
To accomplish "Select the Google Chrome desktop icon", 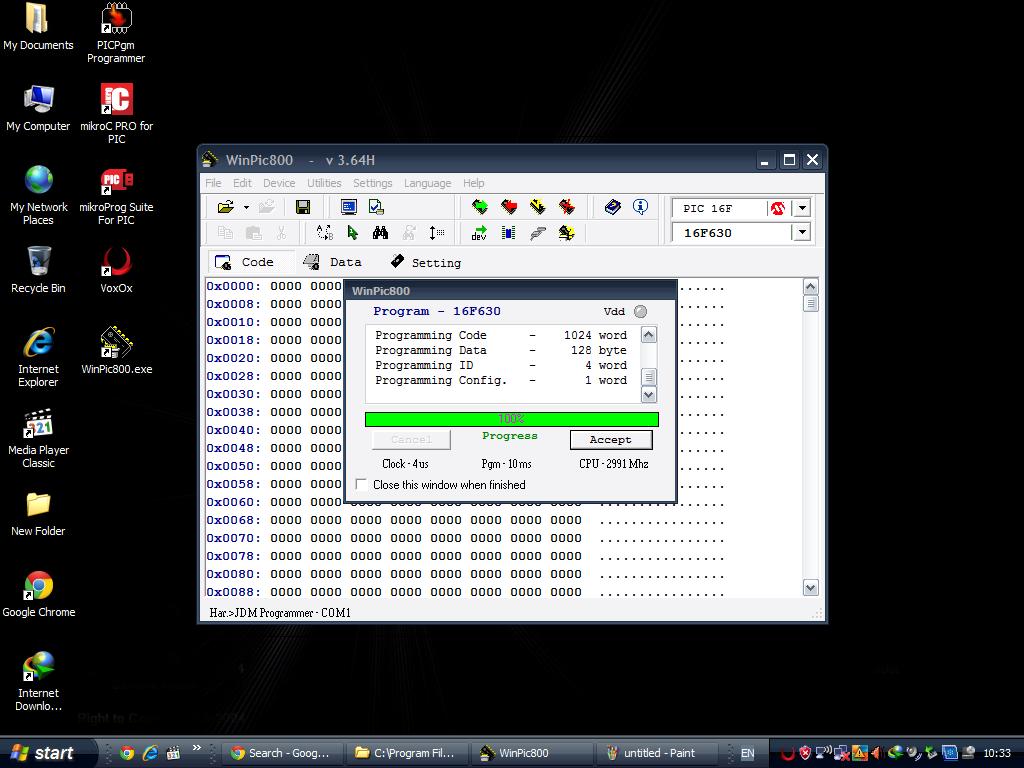I will 39,594.
